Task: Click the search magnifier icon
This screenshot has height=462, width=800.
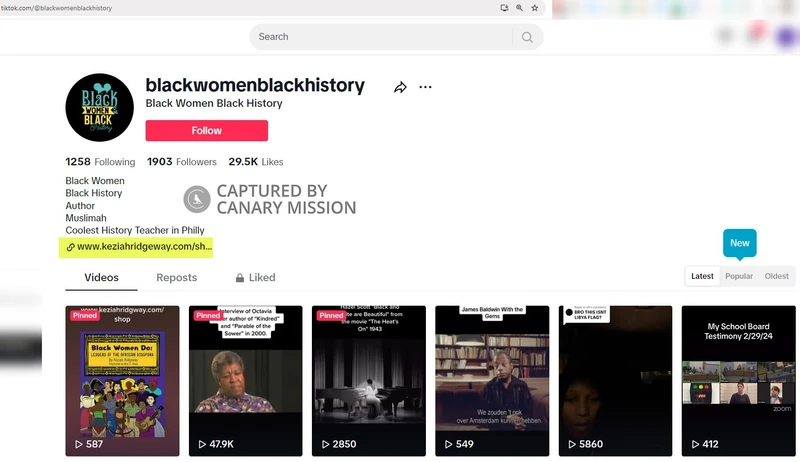Action: coord(527,37)
